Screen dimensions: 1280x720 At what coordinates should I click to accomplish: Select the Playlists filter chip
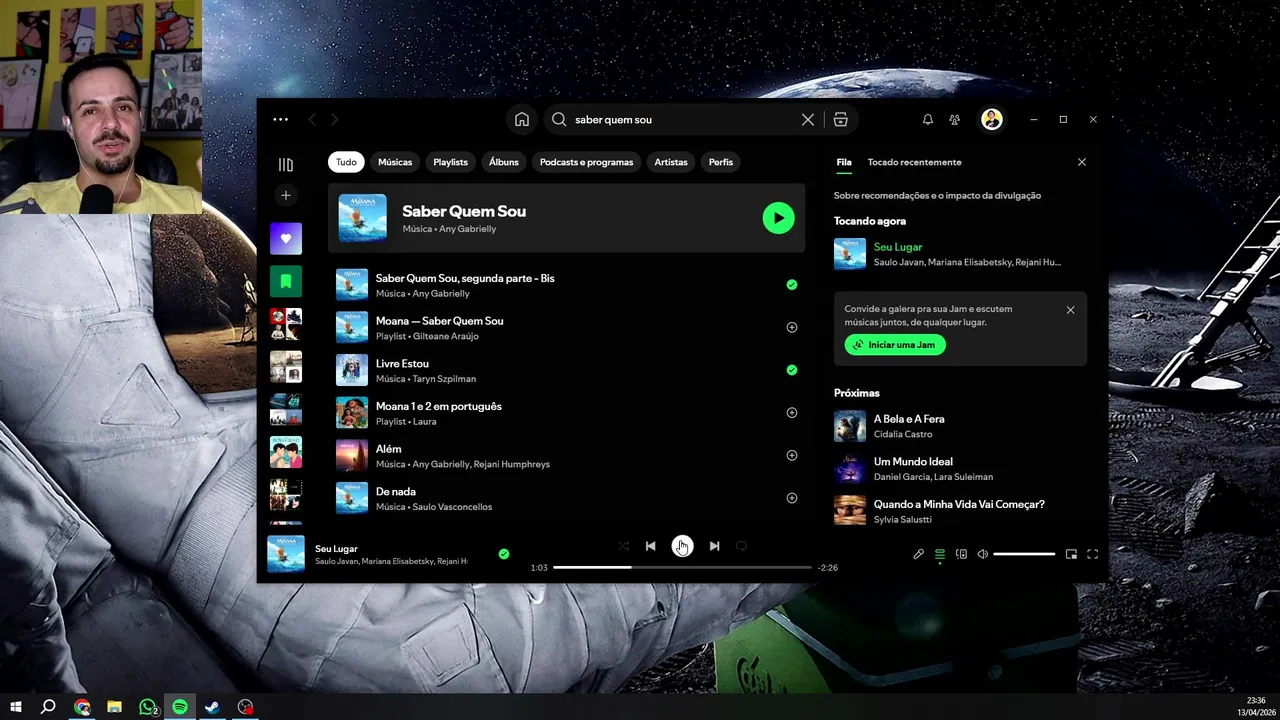[x=451, y=162]
